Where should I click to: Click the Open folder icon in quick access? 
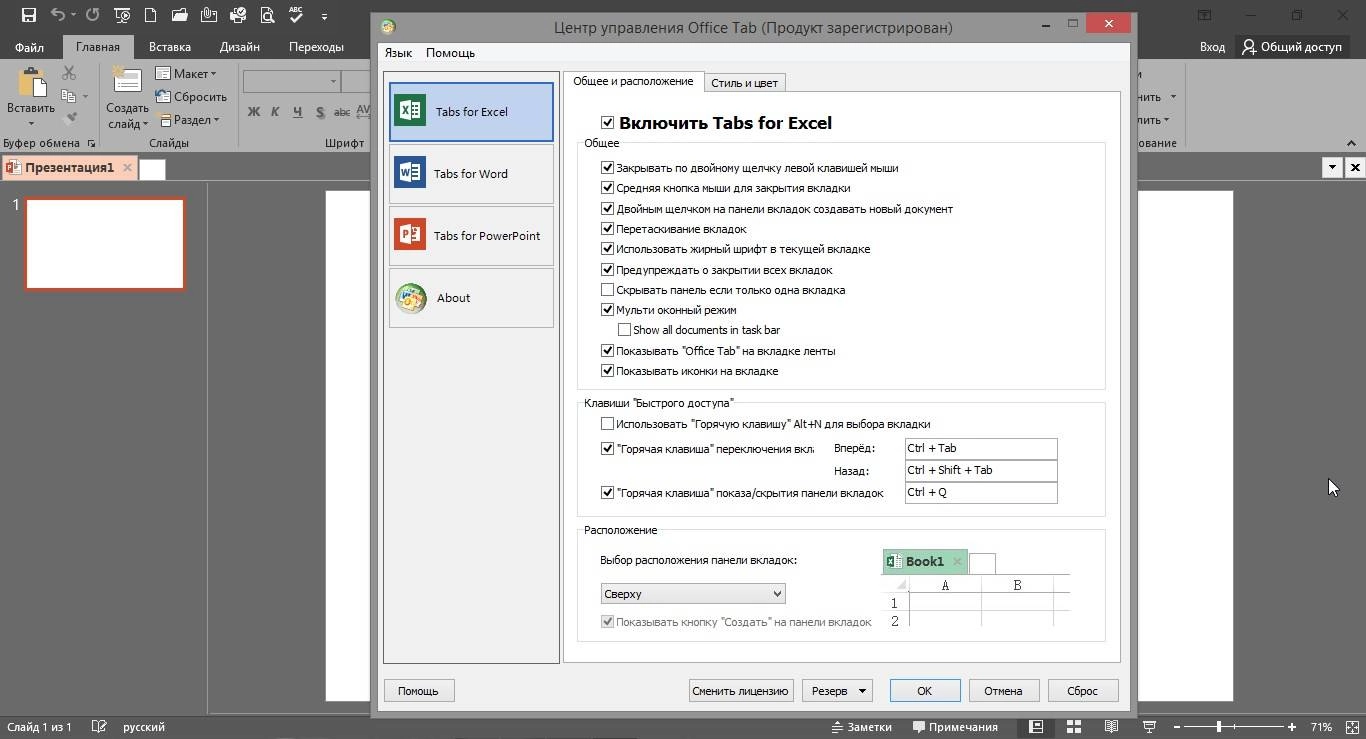180,15
